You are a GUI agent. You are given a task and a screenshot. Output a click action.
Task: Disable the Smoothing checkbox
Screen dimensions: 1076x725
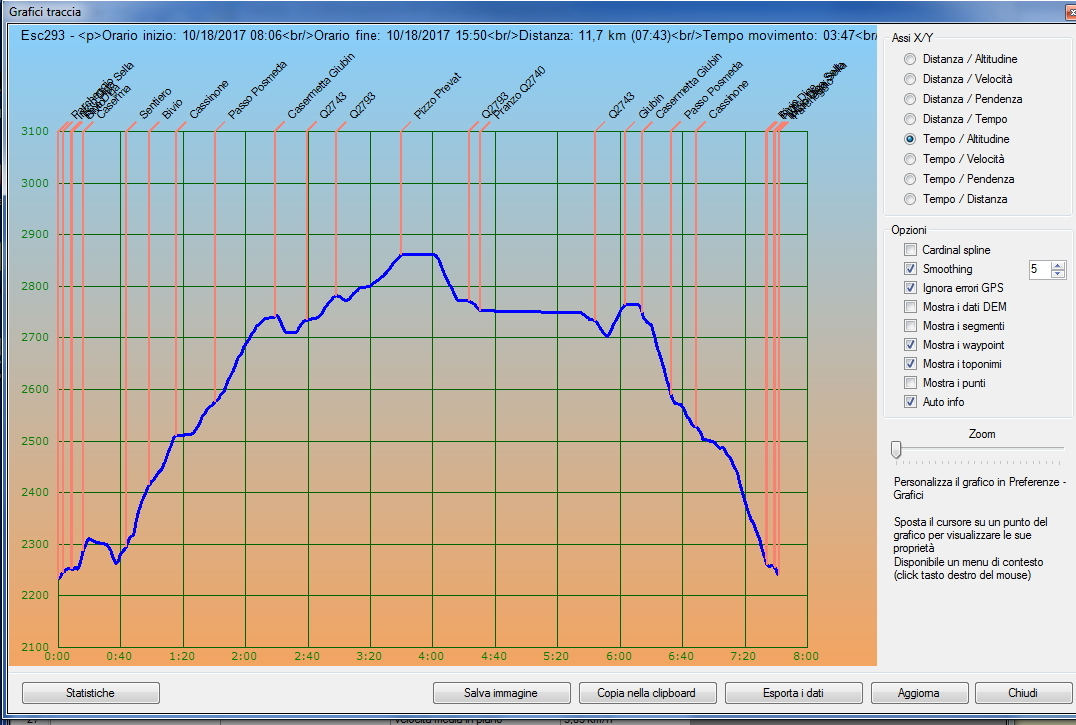click(x=910, y=269)
